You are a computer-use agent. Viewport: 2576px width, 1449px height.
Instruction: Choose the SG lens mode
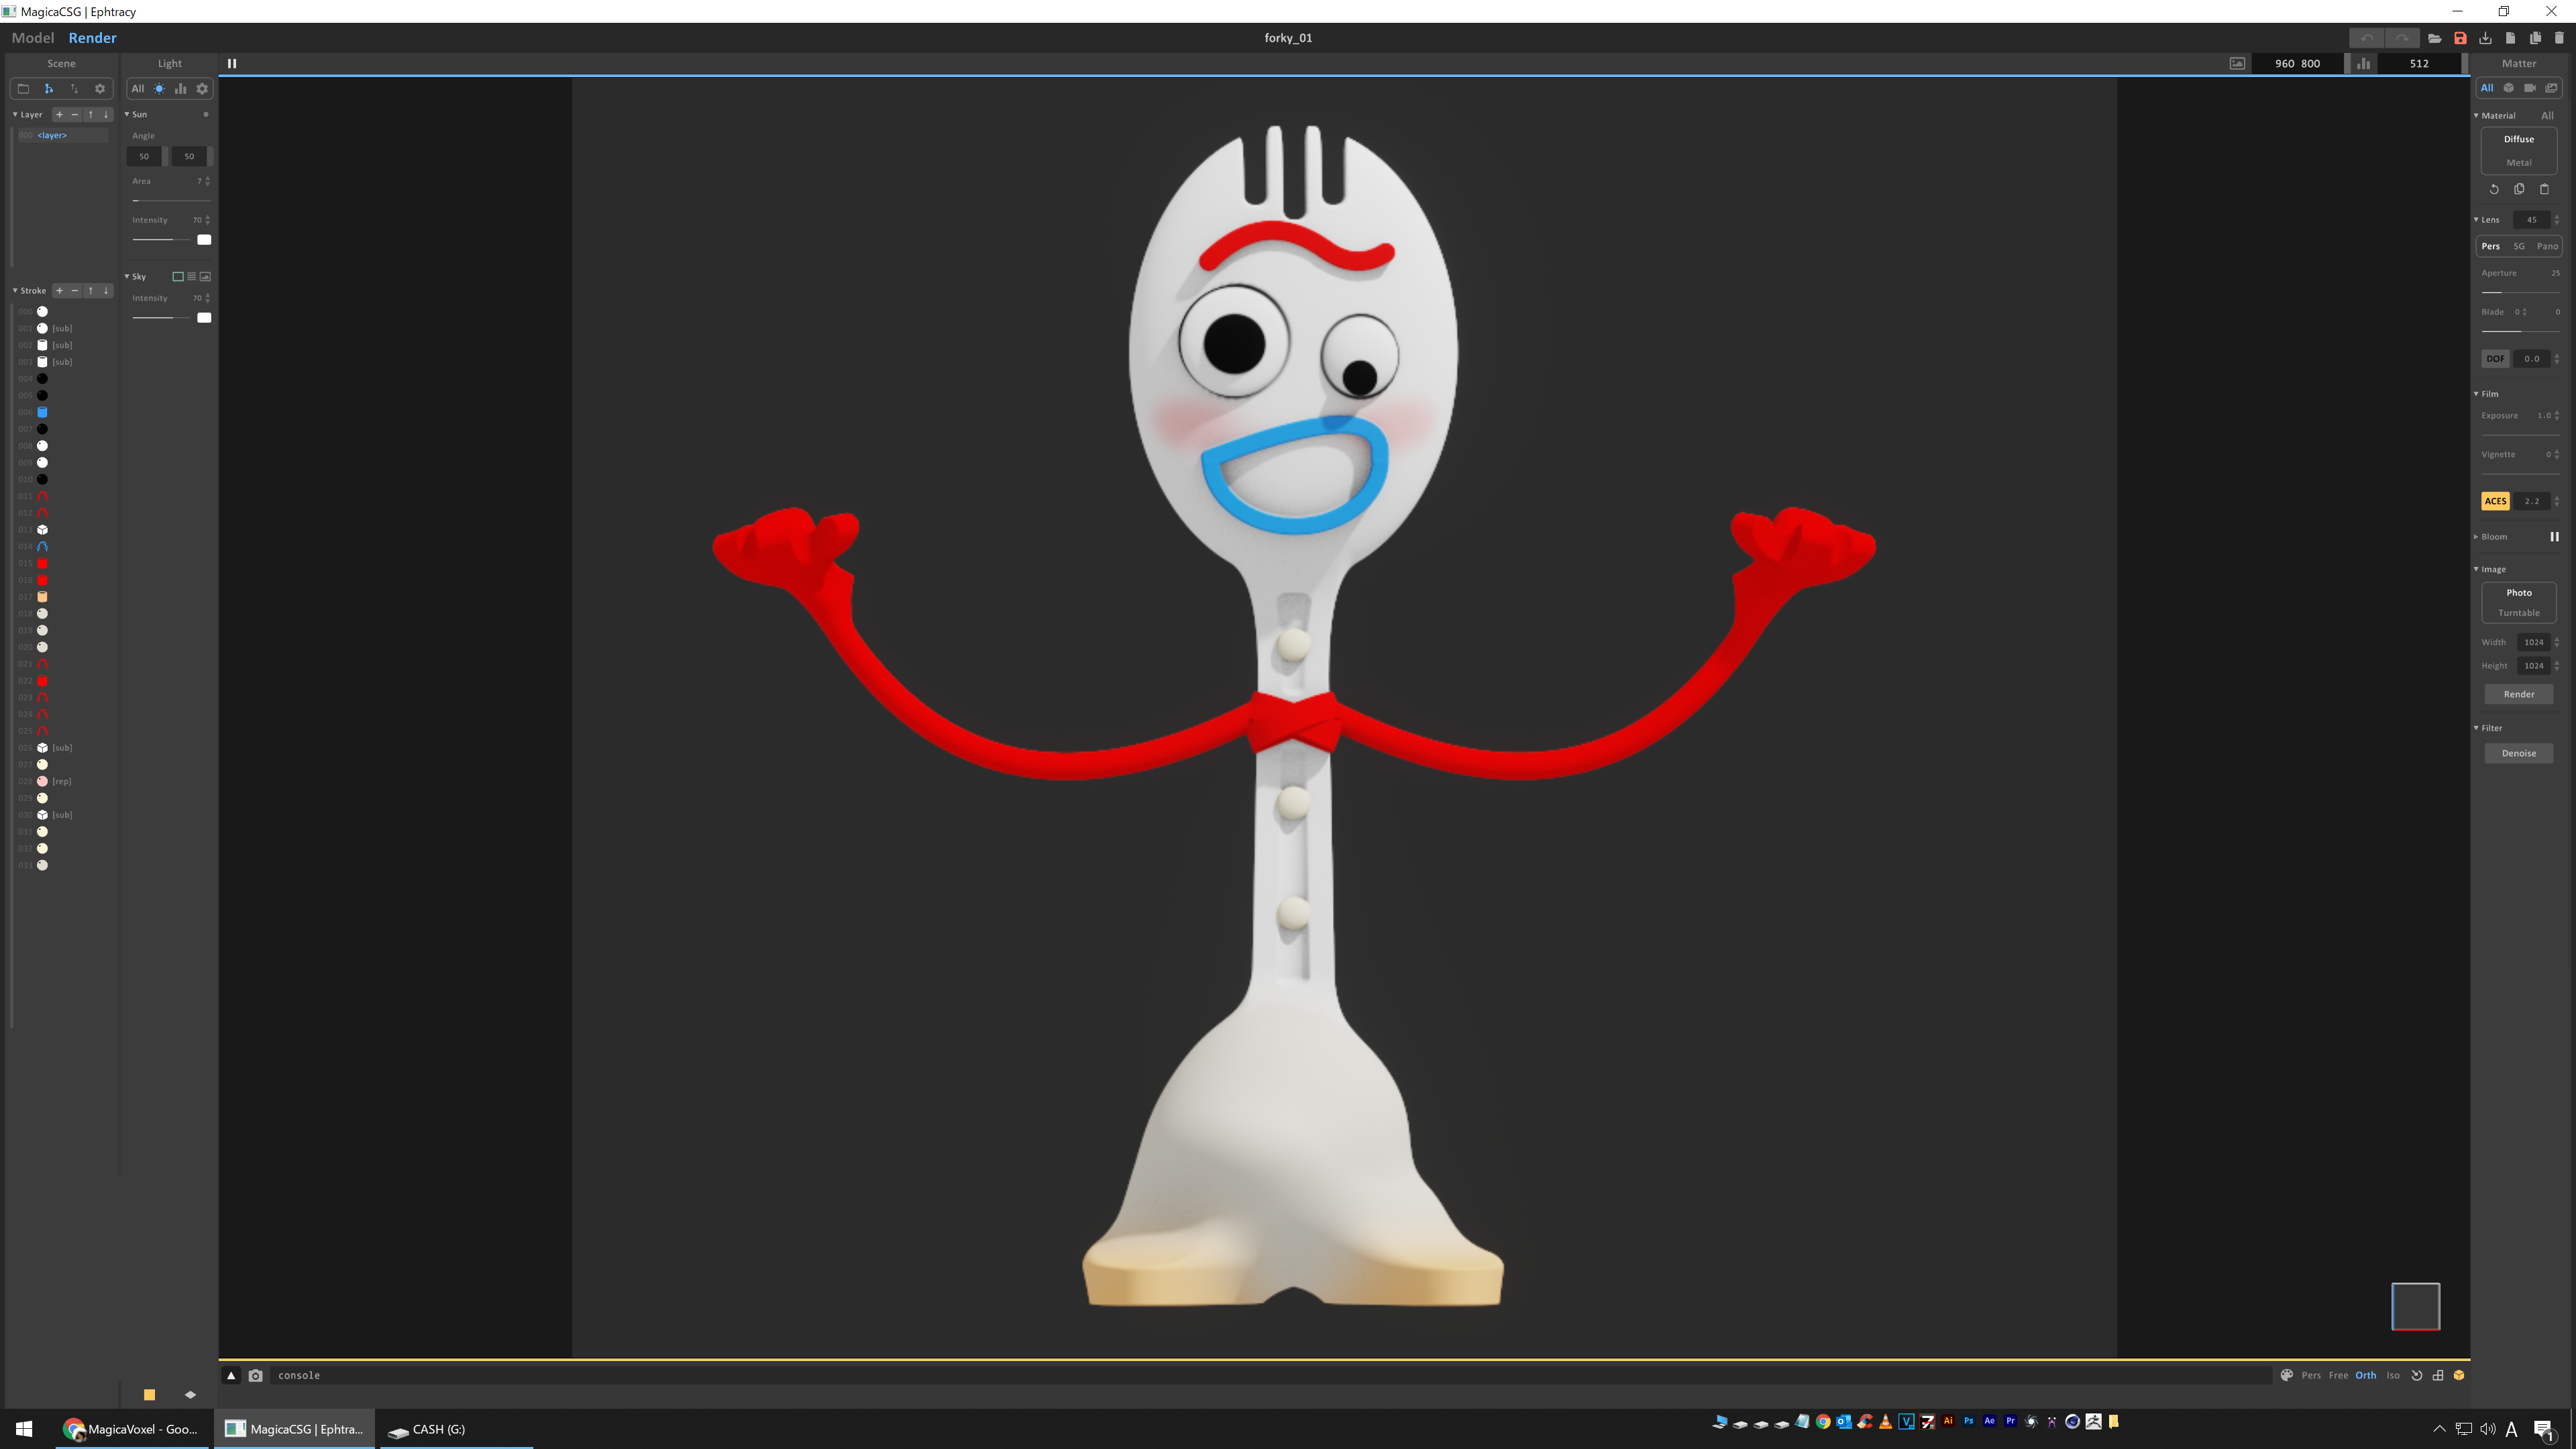pyautogui.click(x=2519, y=246)
